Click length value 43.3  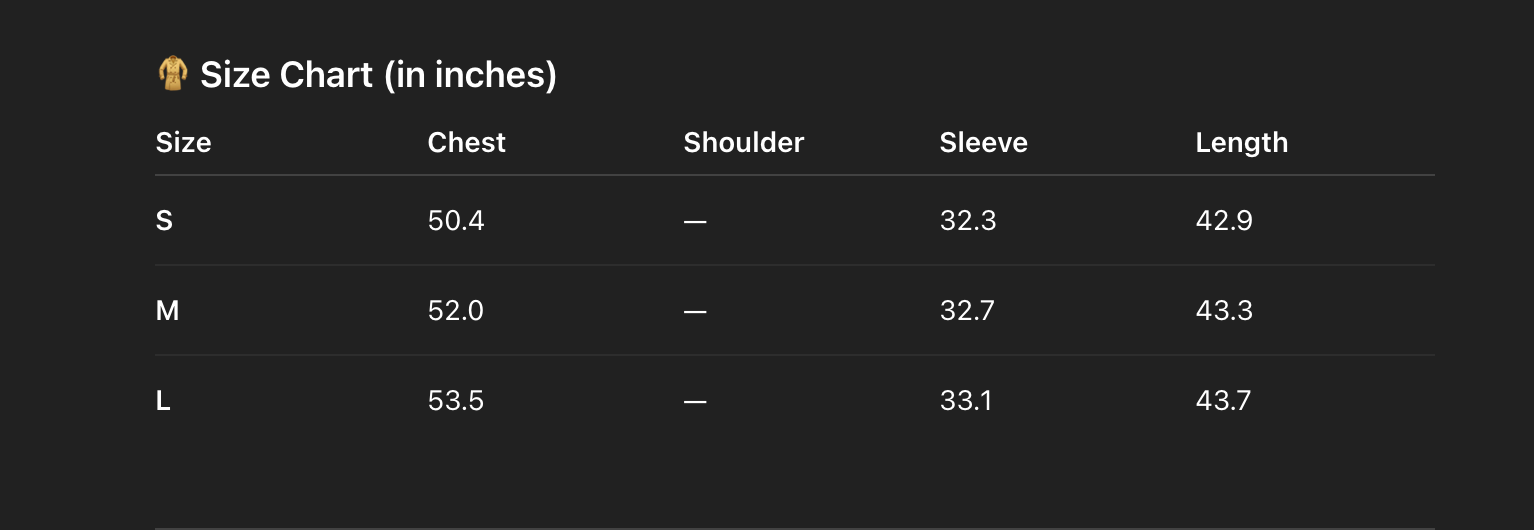pyautogui.click(x=1224, y=311)
